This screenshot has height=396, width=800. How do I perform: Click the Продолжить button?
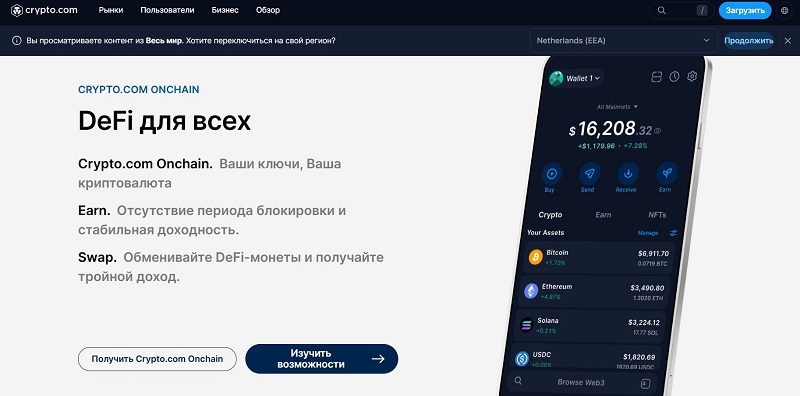tap(749, 41)
